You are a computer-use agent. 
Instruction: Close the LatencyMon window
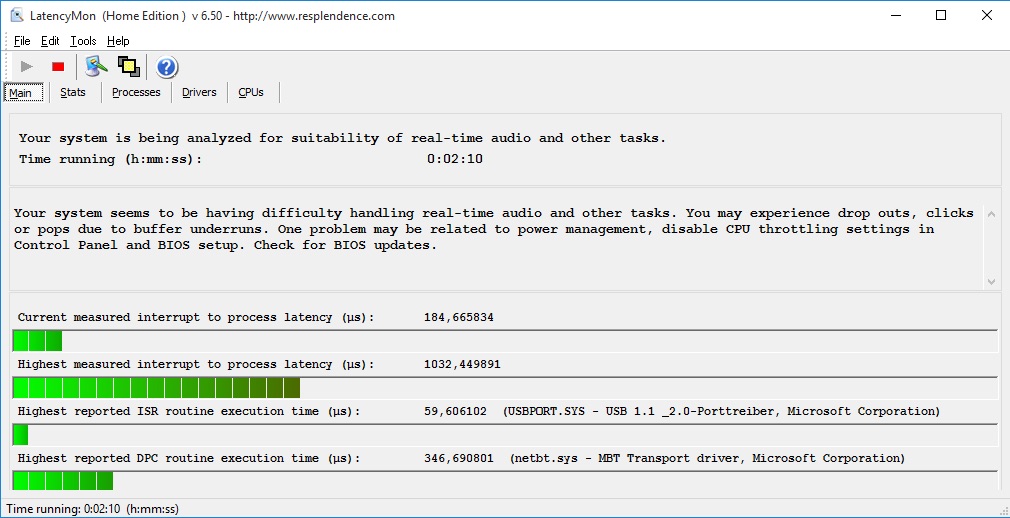click(986, 15)
